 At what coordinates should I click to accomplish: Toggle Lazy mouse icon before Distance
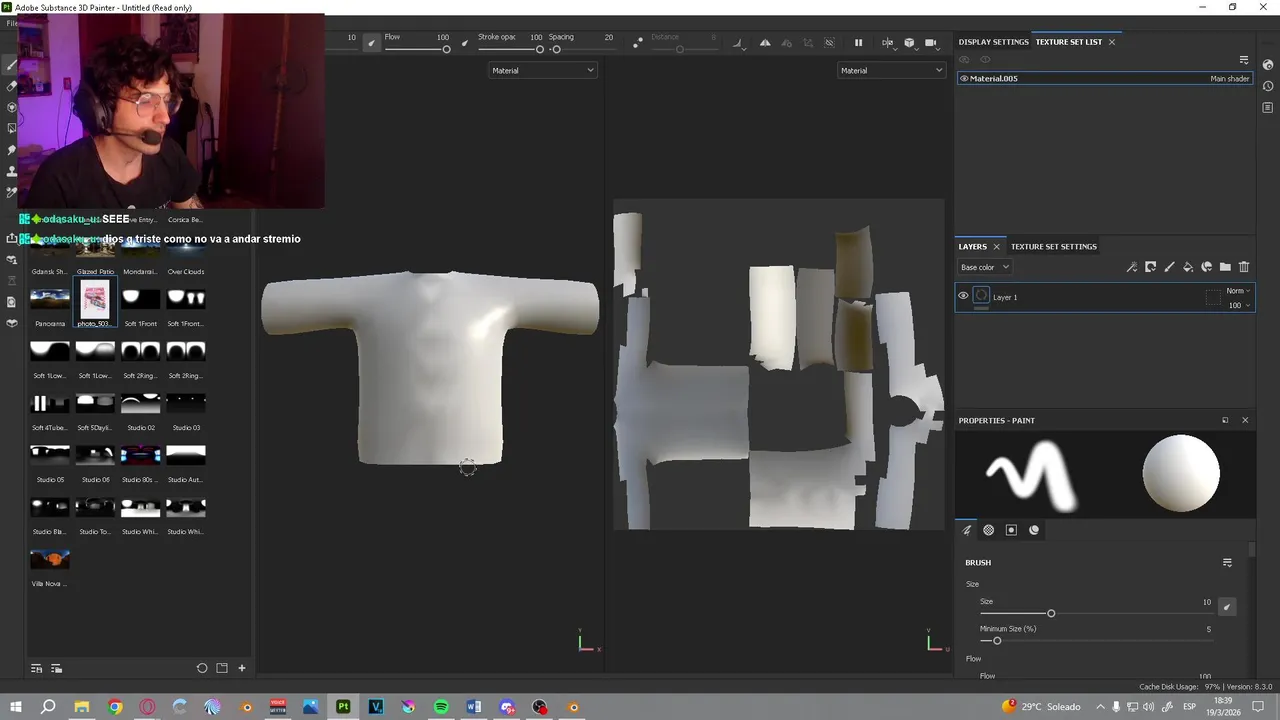(x=638, y=43)
